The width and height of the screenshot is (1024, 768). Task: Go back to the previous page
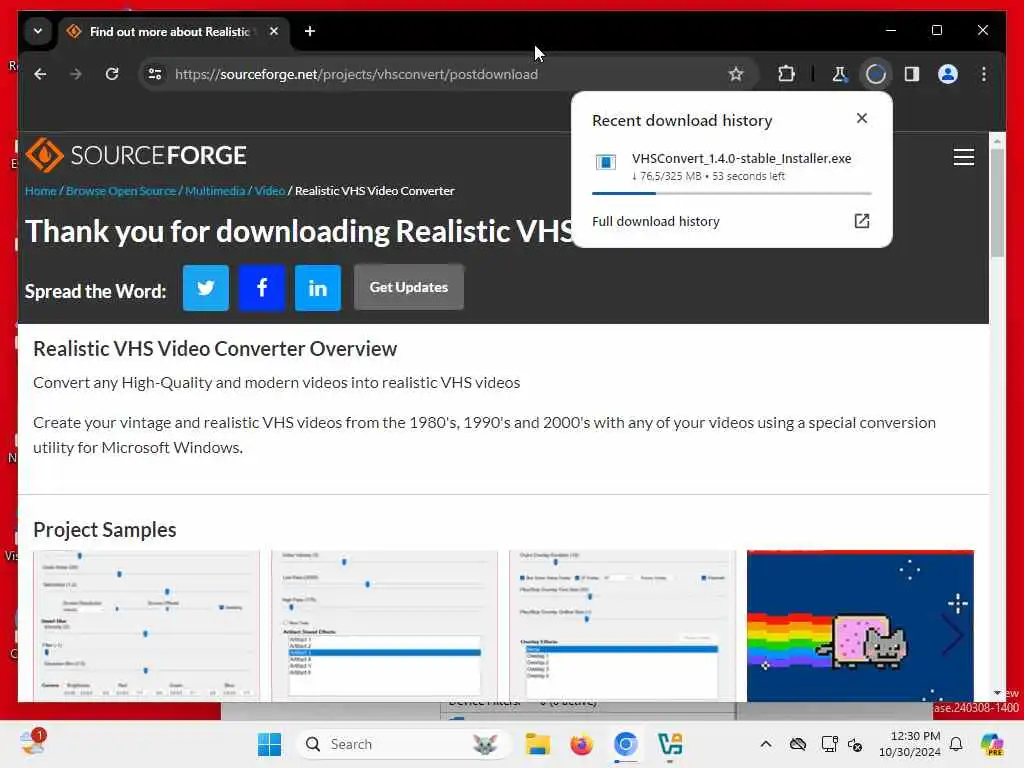pos(40,74)
